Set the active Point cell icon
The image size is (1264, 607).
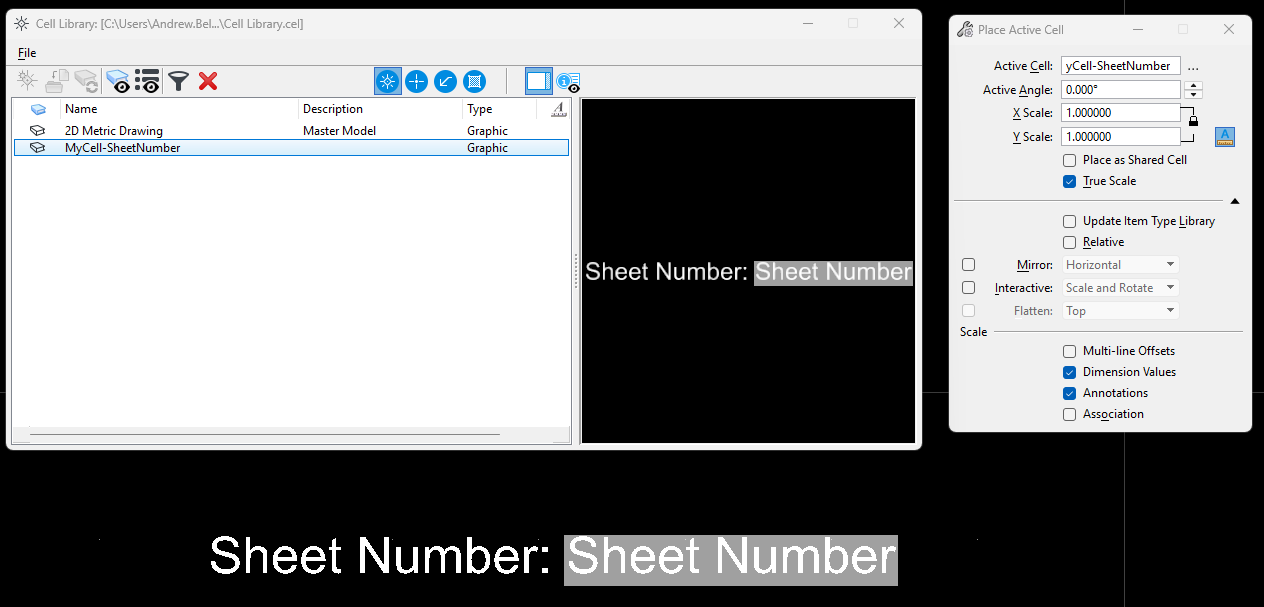pos(417,81)
